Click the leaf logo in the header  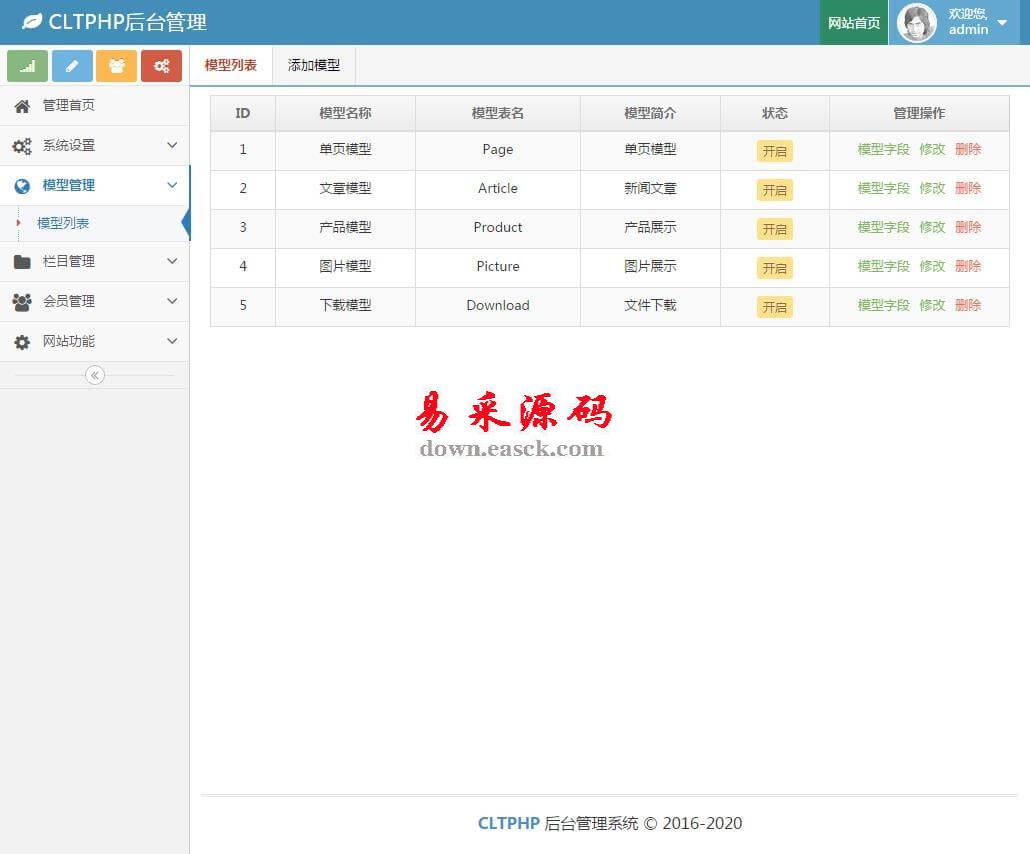32,21
